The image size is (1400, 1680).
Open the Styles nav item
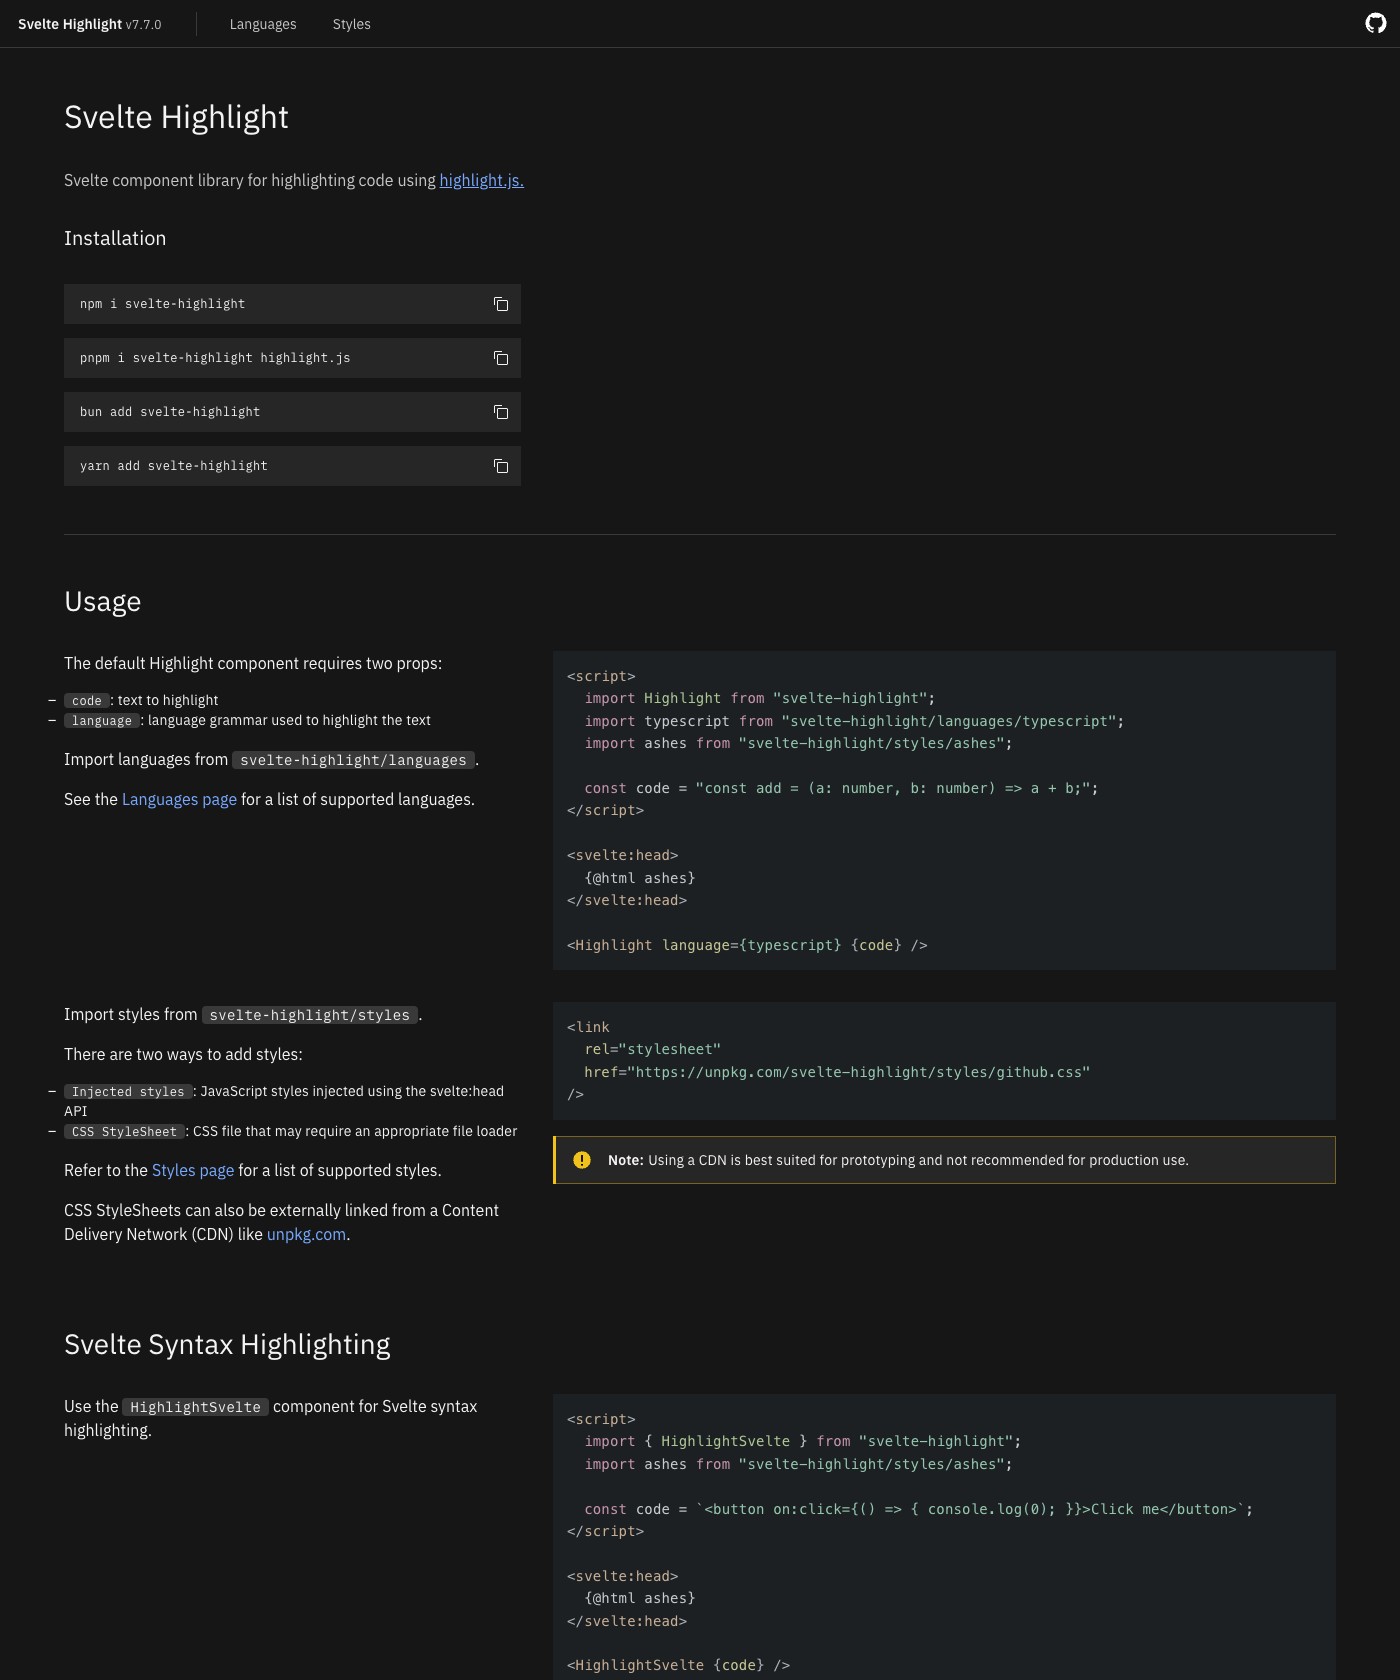point(351,24)
